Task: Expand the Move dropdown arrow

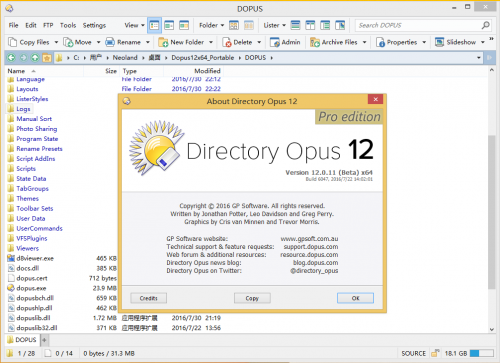Action: [x=98, y=42]
